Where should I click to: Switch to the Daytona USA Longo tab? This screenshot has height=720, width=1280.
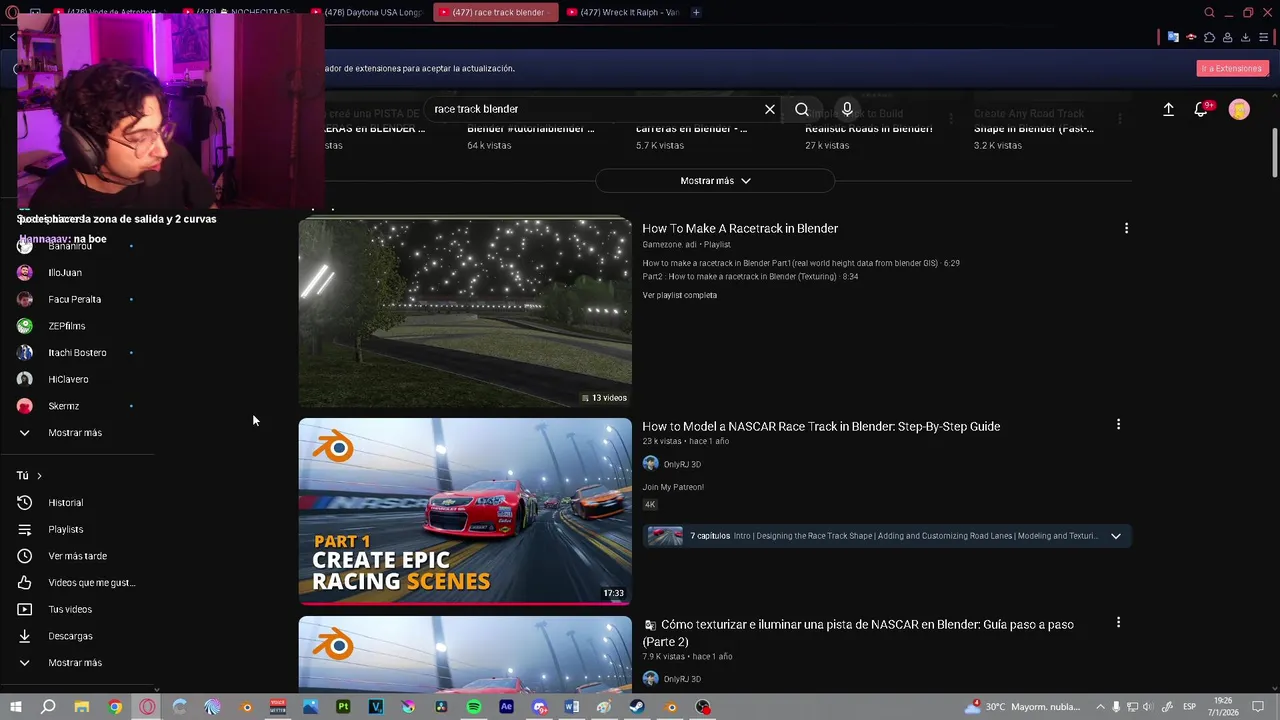pyautogui.click(x=367, y=12)
